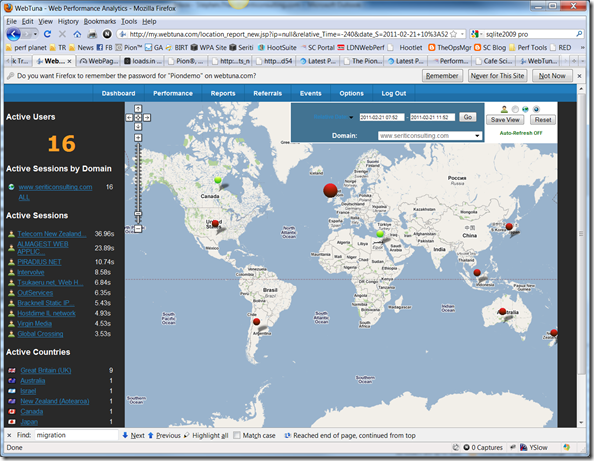Toggle the Auto-Refresh OFF setting
The image size is (594, 461).
point(521,133)
